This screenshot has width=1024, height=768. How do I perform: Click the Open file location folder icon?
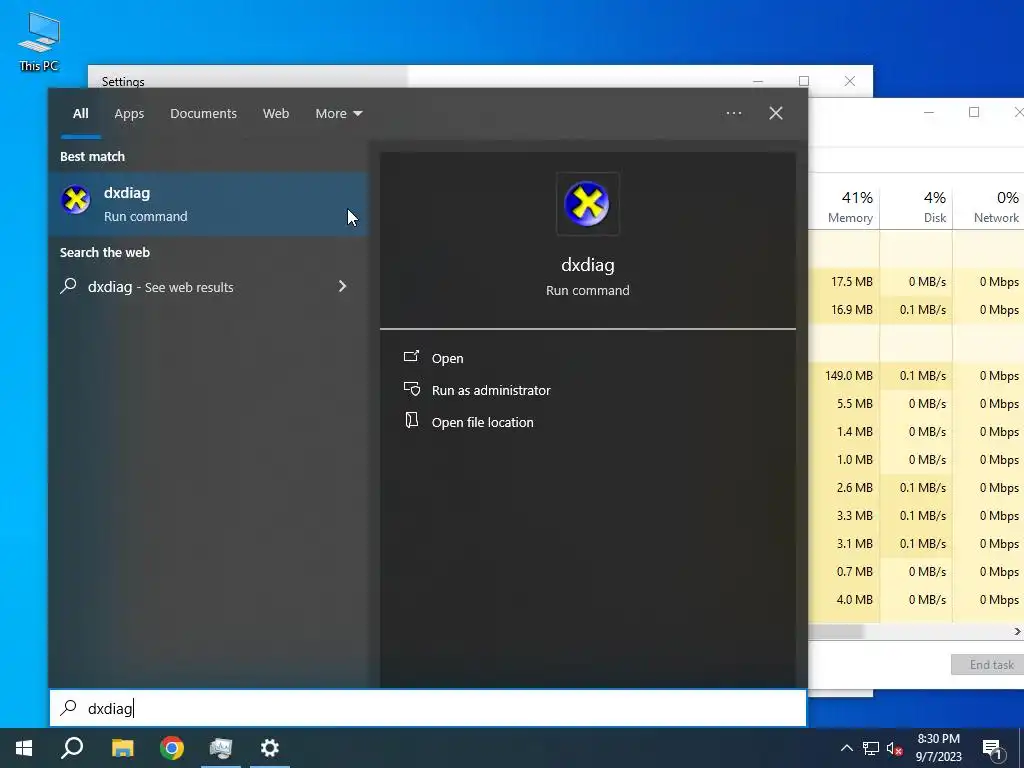(411, 421)
